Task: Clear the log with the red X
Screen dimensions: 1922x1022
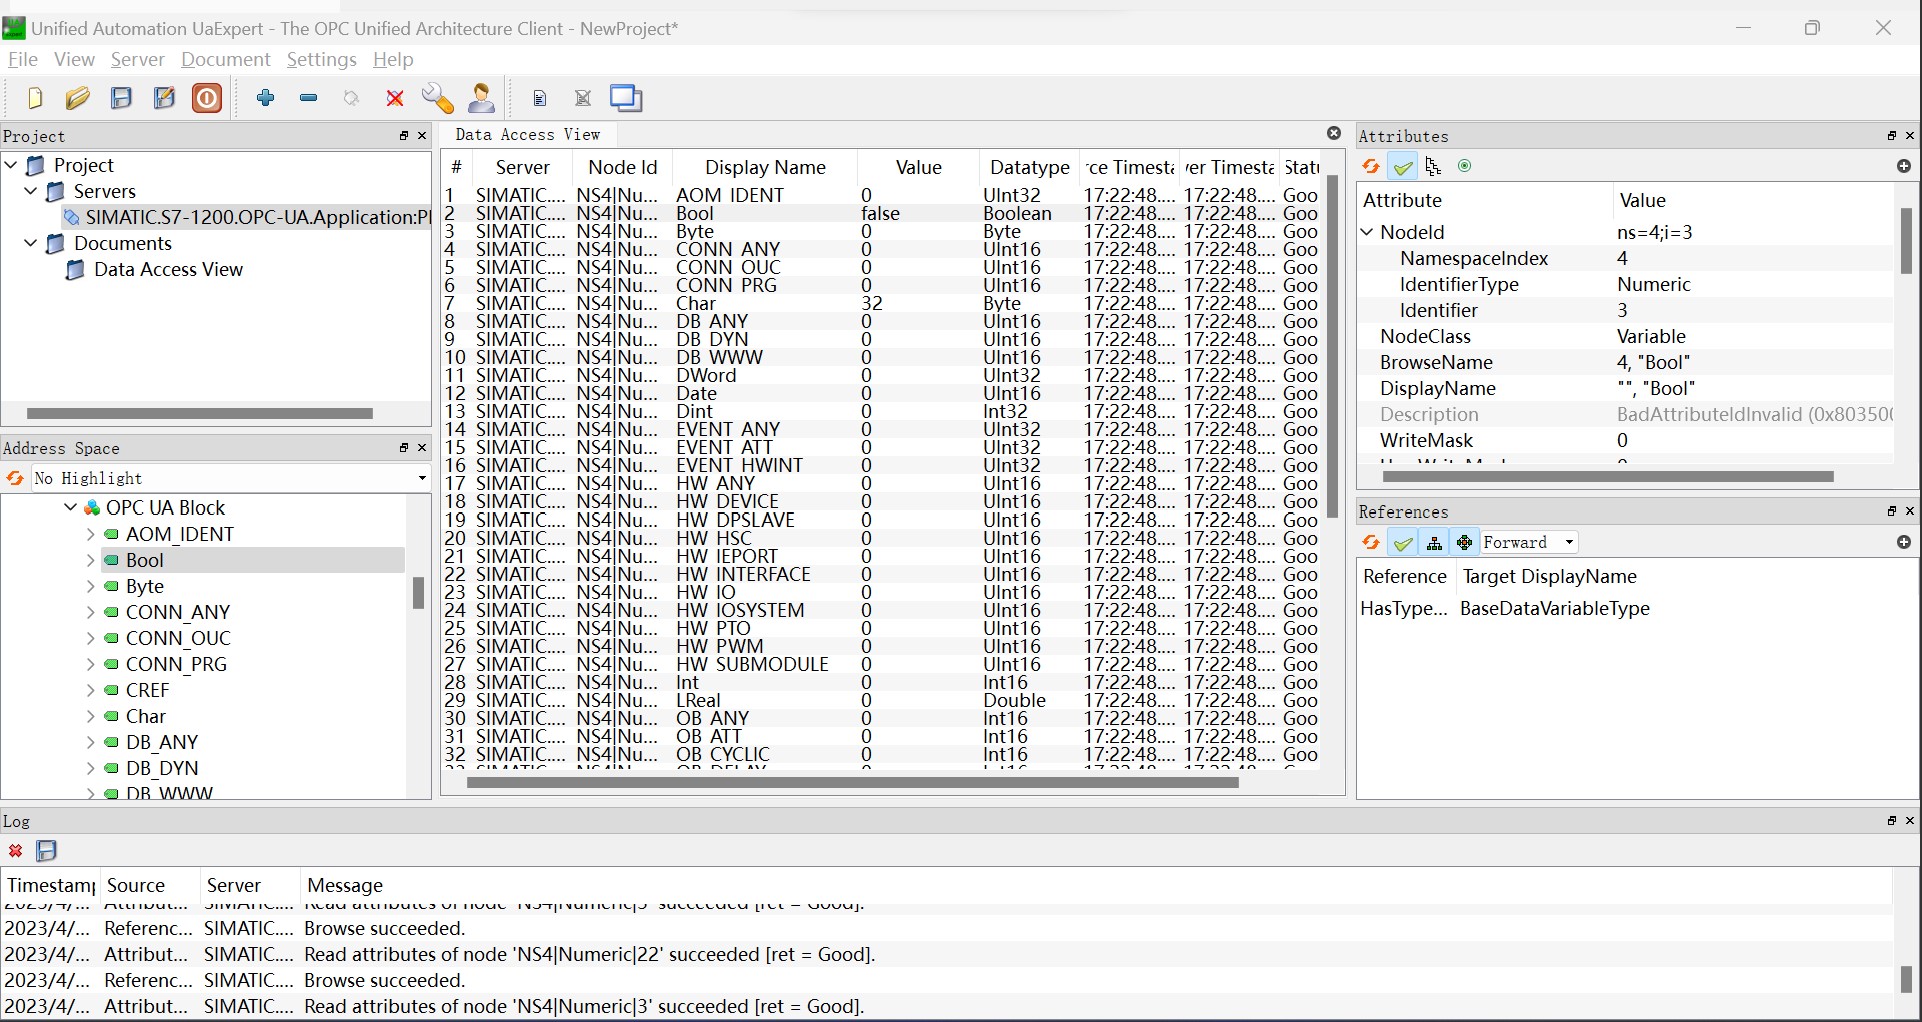Action: (x=16, y=851)
